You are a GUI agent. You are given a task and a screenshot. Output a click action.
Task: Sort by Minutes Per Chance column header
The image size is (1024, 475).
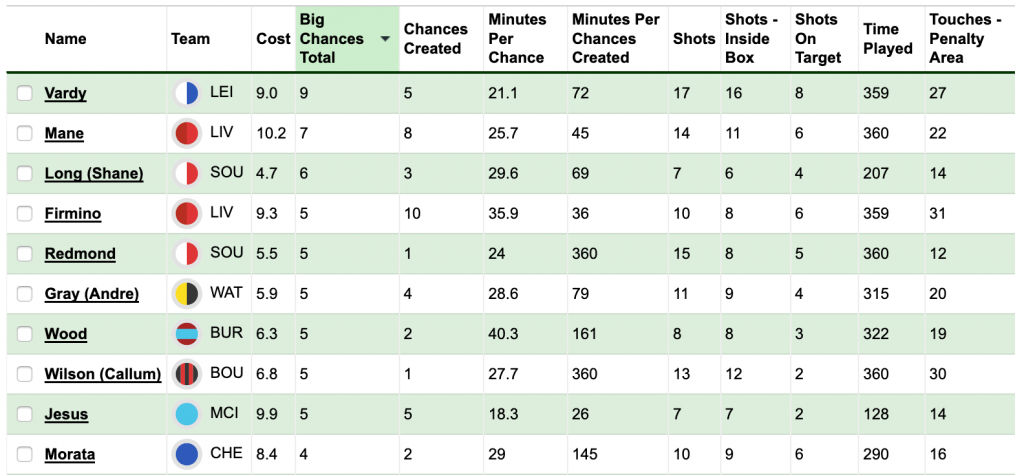517,39
